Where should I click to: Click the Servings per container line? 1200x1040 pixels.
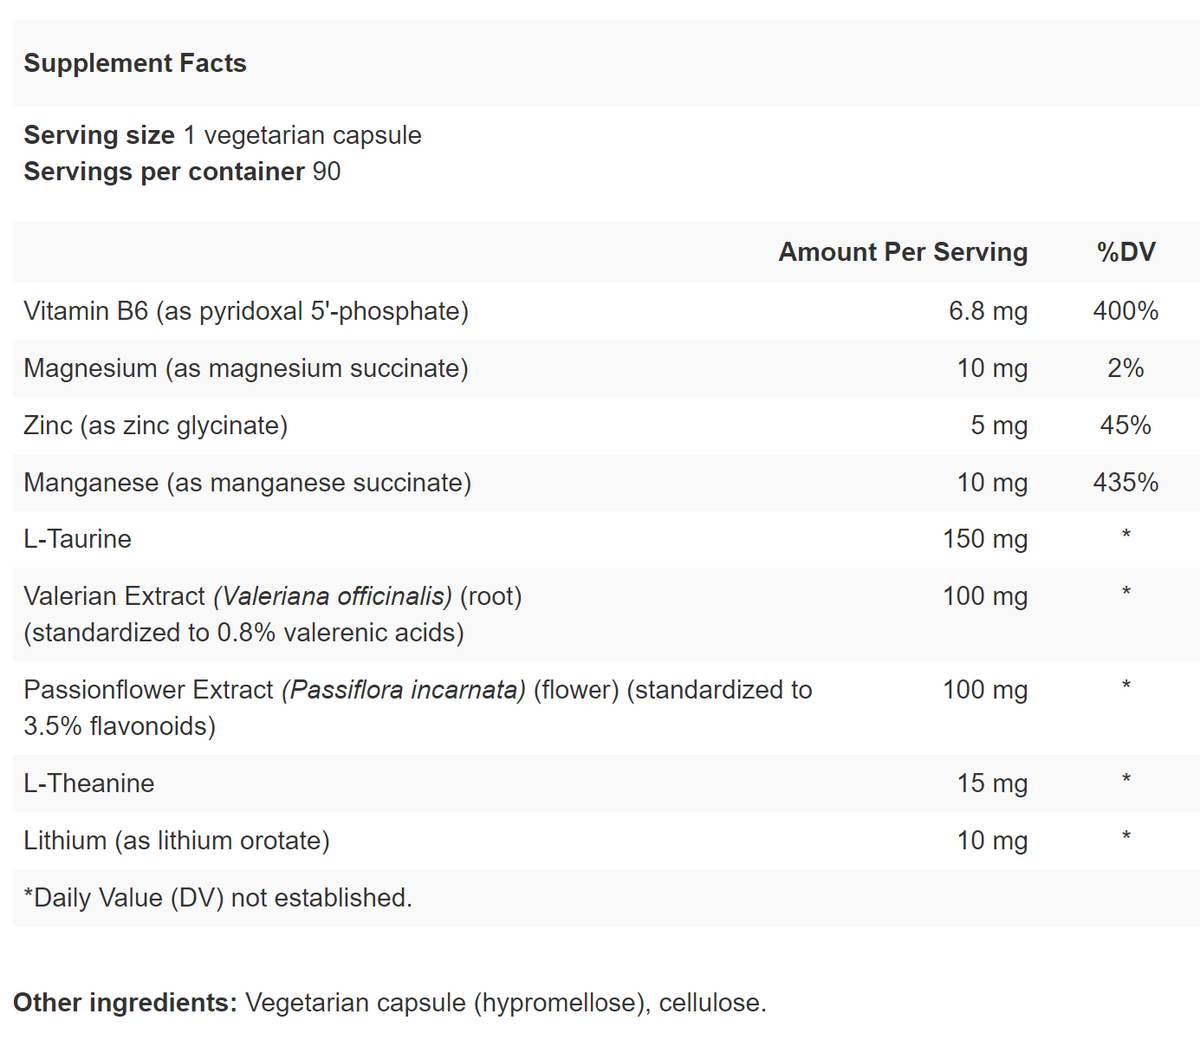pyautogui.click(x=182, y=171)
